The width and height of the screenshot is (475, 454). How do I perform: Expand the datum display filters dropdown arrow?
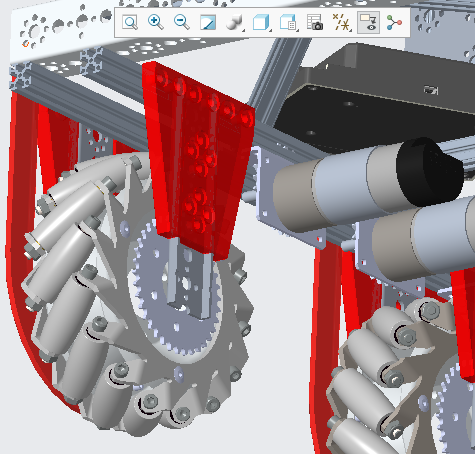pyautogui.click(x=351, y=30)
